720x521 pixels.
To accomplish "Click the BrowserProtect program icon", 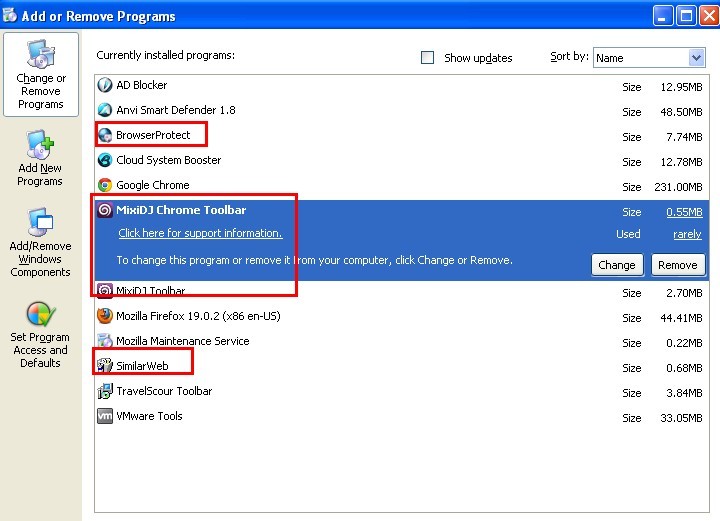I will pyautogui.click(x=105, y=135).
